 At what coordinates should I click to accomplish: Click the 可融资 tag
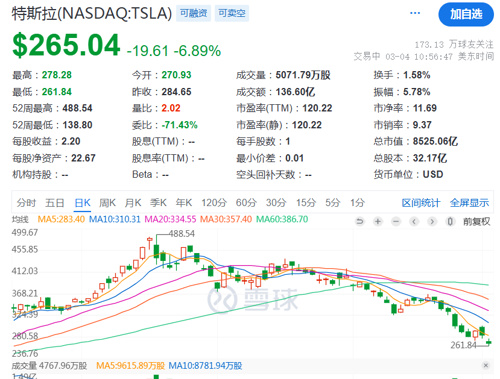(193, 13)
